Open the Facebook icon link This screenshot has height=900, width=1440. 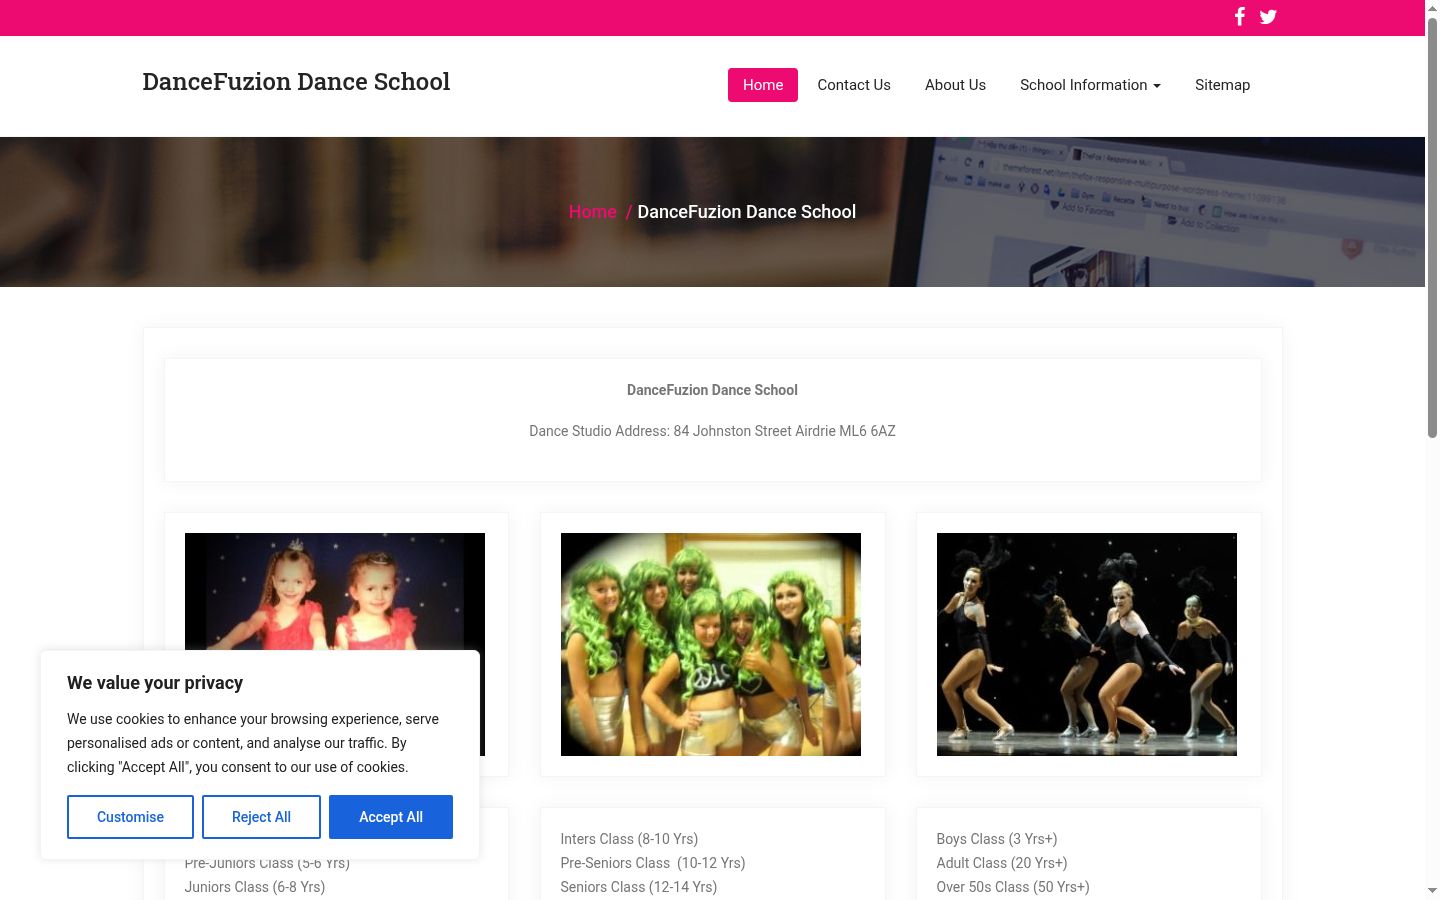point(1239,16)
